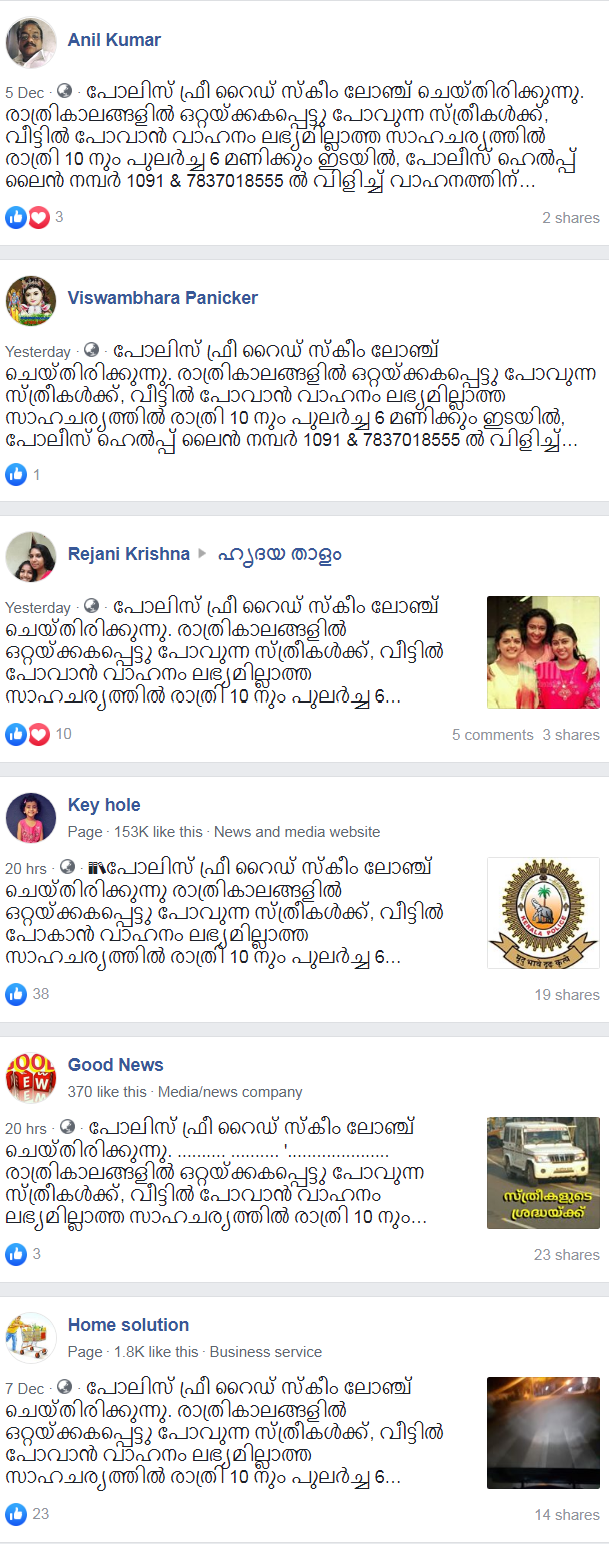
Task: Click Viswambhara Panicker's avatar image
Action: tap(31, 299)
